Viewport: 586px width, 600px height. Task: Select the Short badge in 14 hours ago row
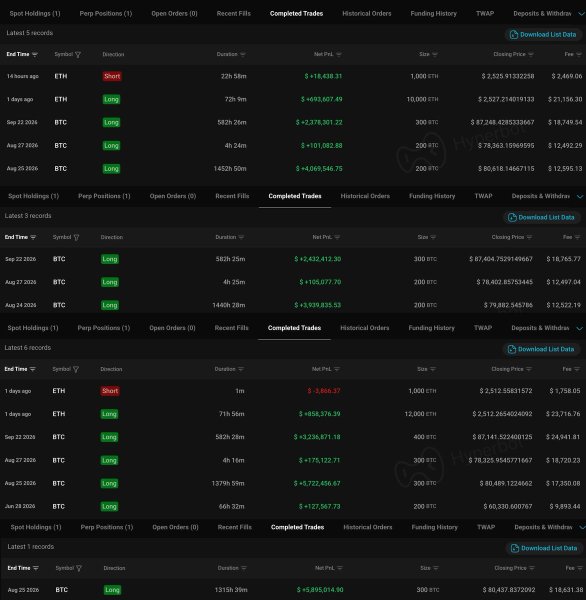tap(112, 76)
